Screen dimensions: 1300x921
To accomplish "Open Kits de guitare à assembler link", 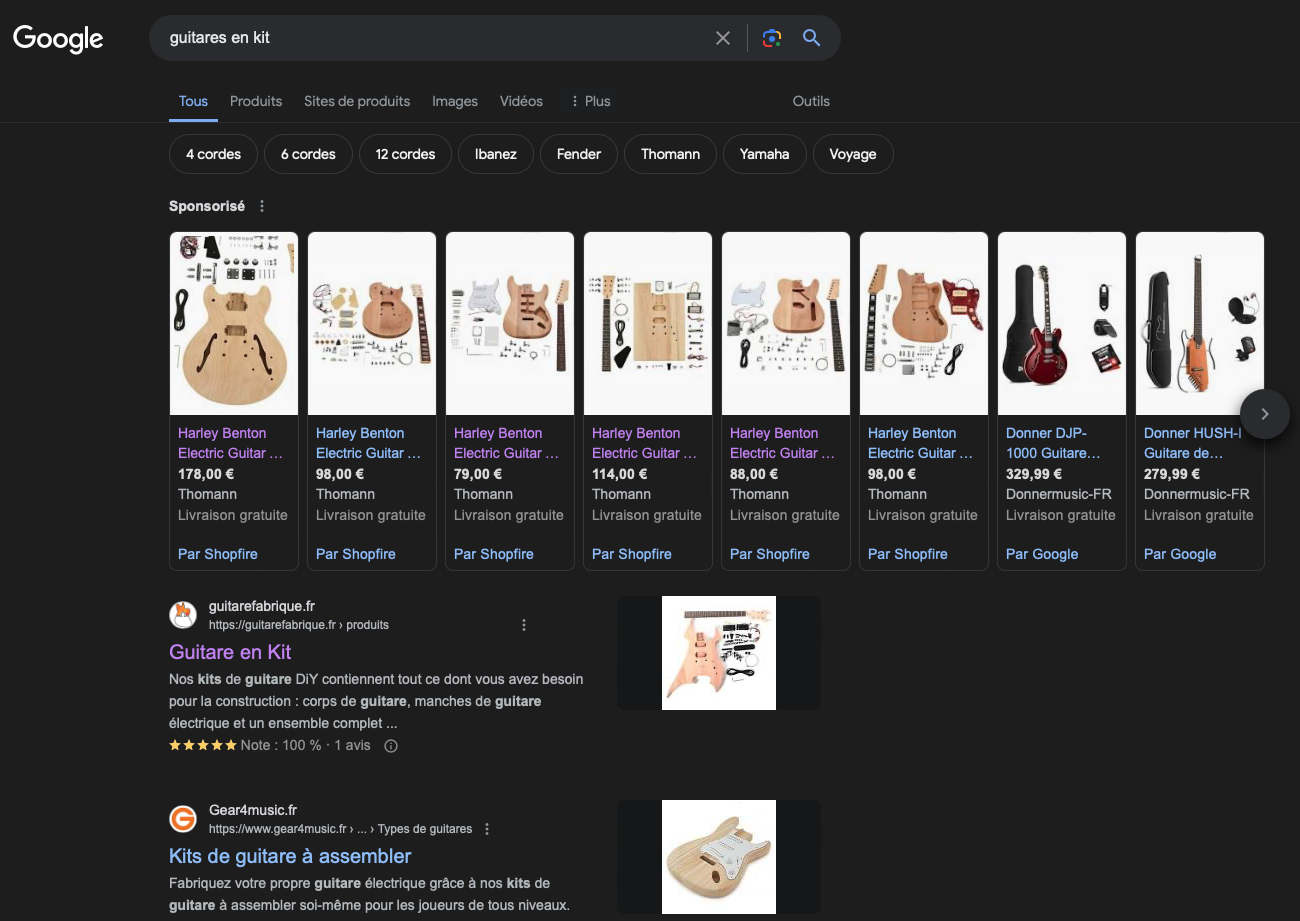I will click(x=290, y=856).
